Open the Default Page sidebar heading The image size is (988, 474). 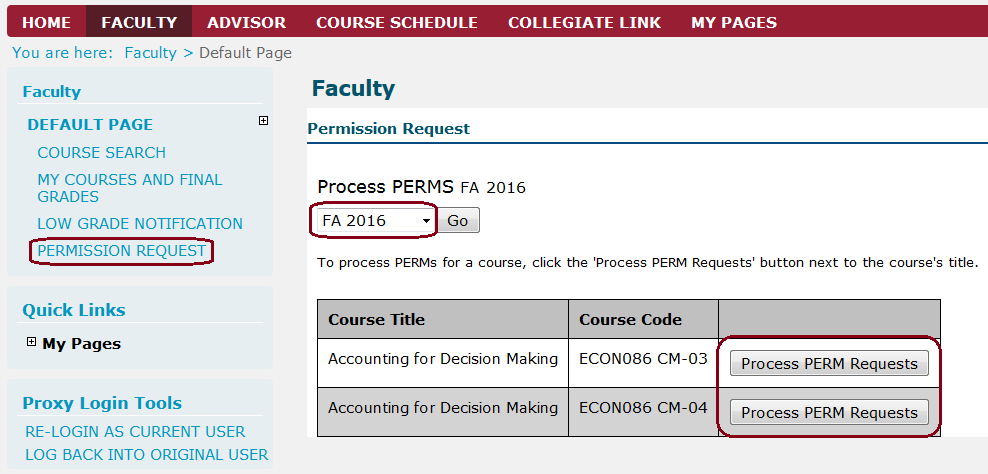pos(90,125)
